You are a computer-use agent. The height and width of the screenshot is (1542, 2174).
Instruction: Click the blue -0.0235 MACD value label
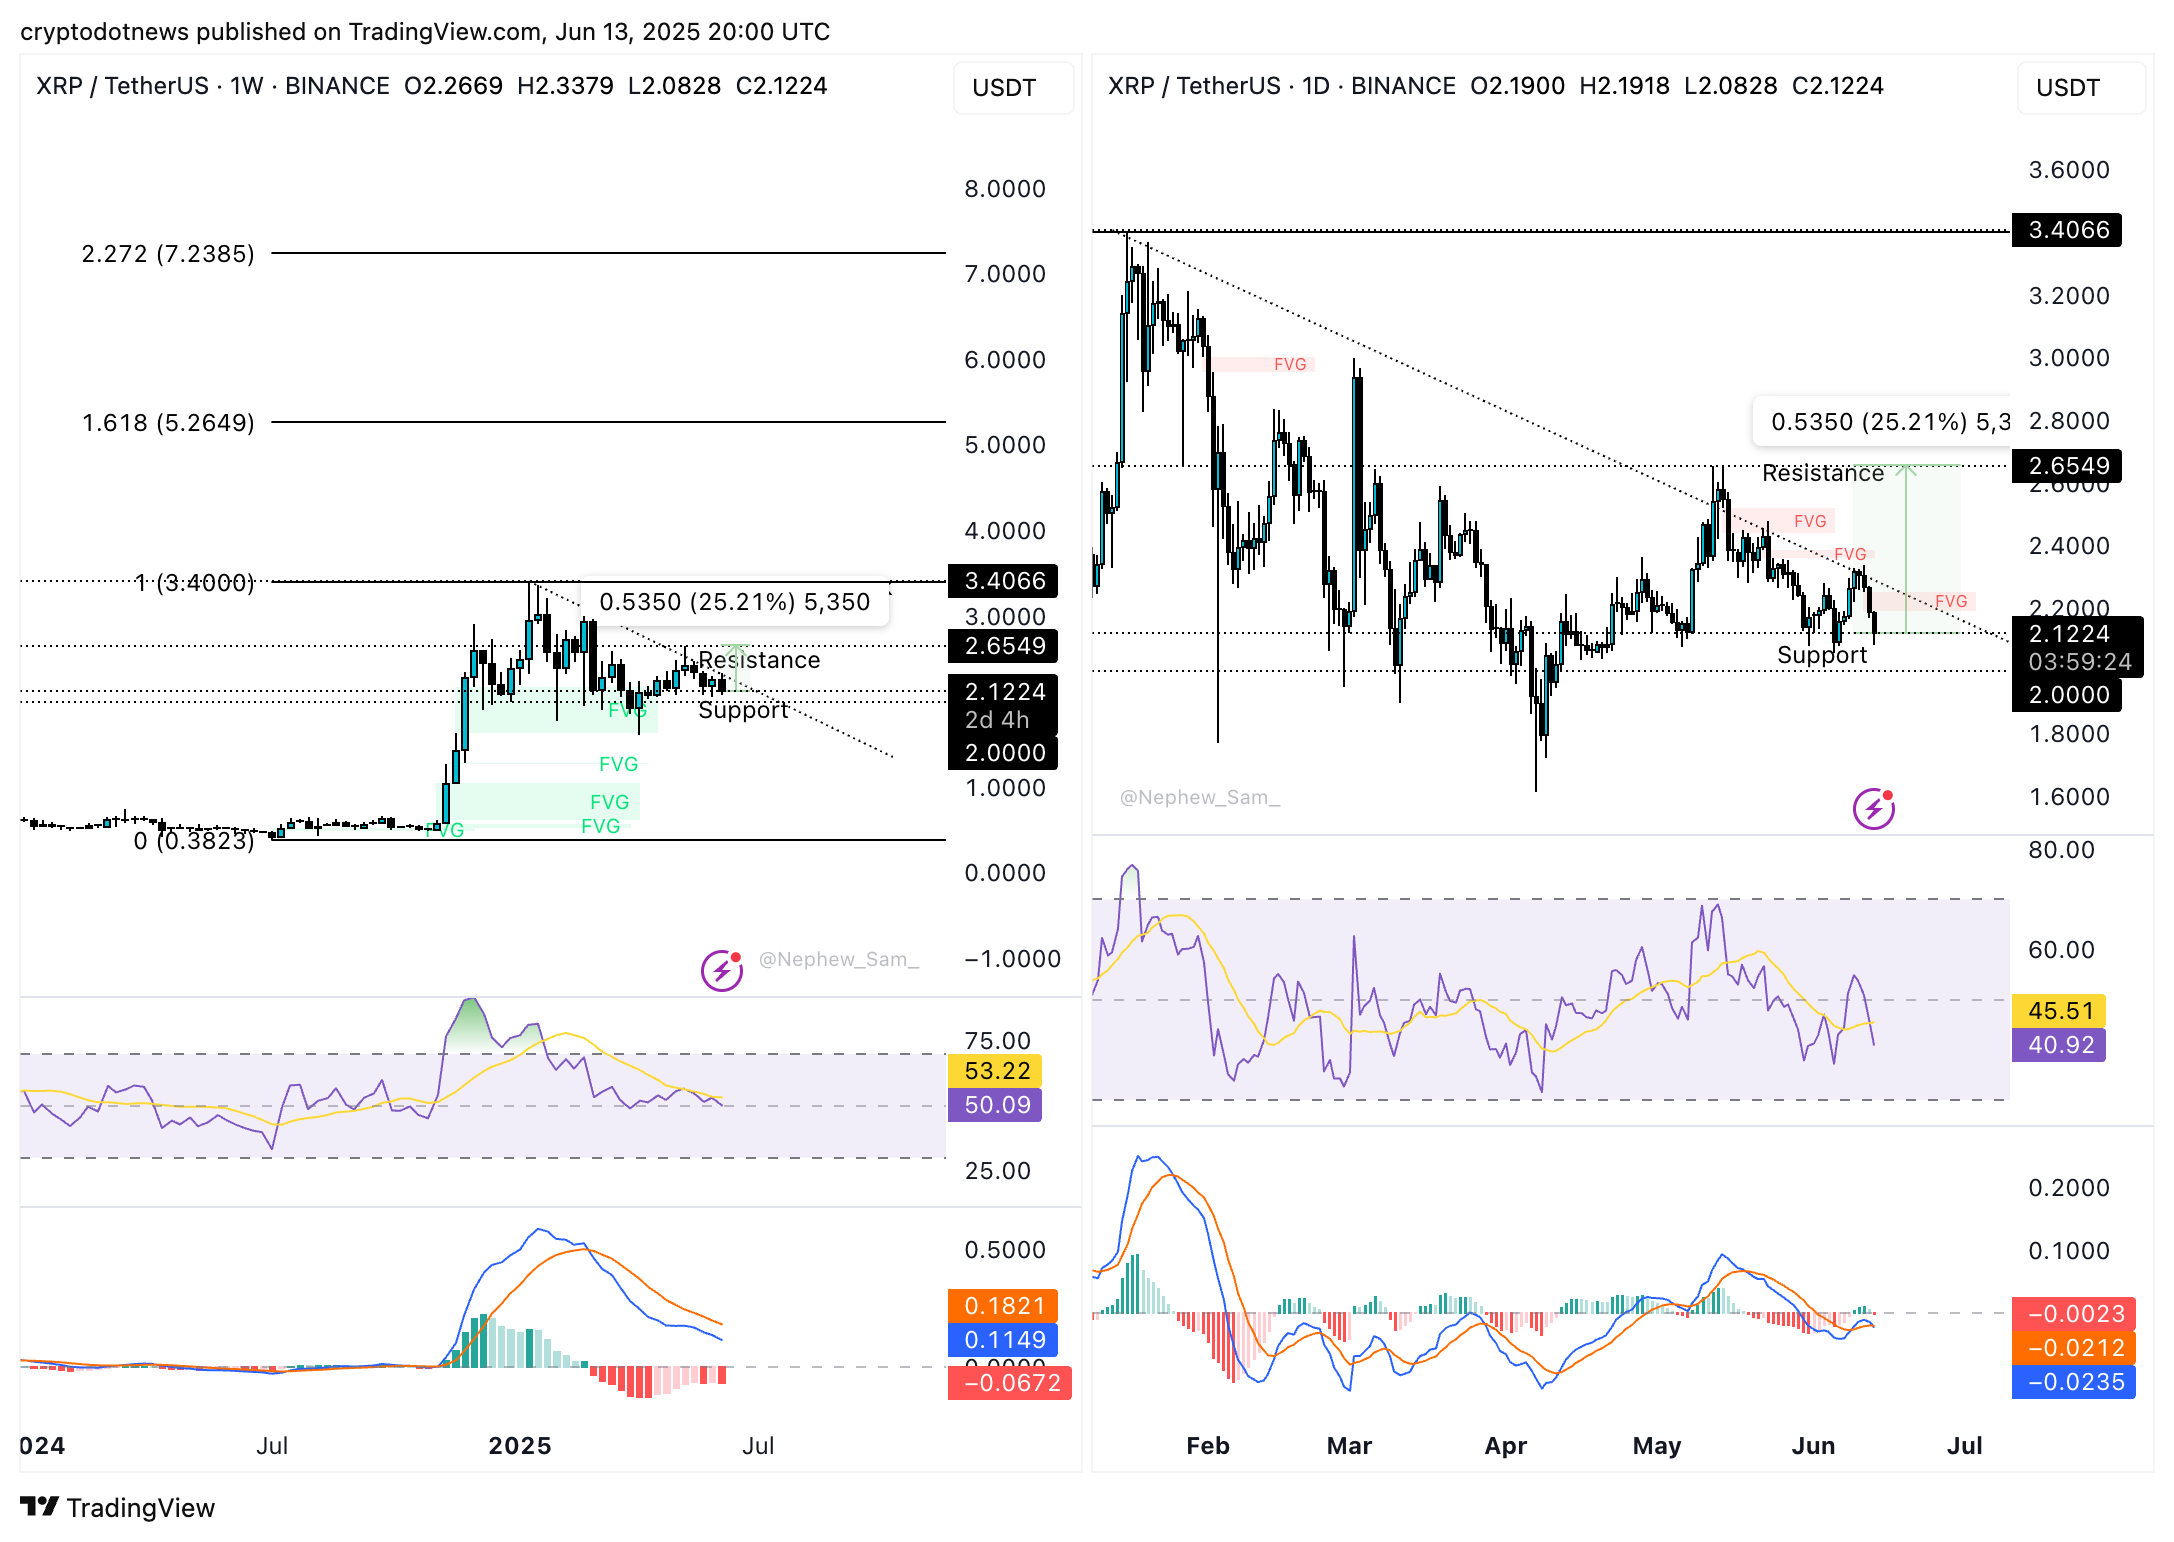click(2073, 1382)
